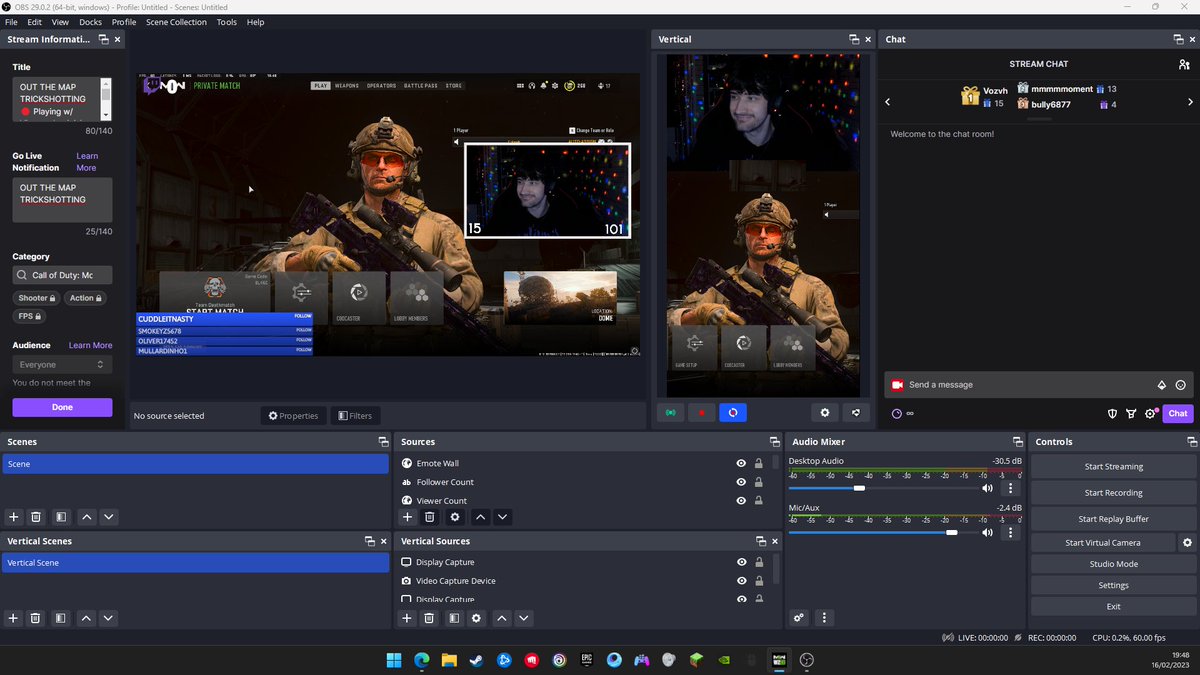Viewport: 1200px width, 675px height.
Task: Float the Controls dock
Action: tap(1191, 442)
